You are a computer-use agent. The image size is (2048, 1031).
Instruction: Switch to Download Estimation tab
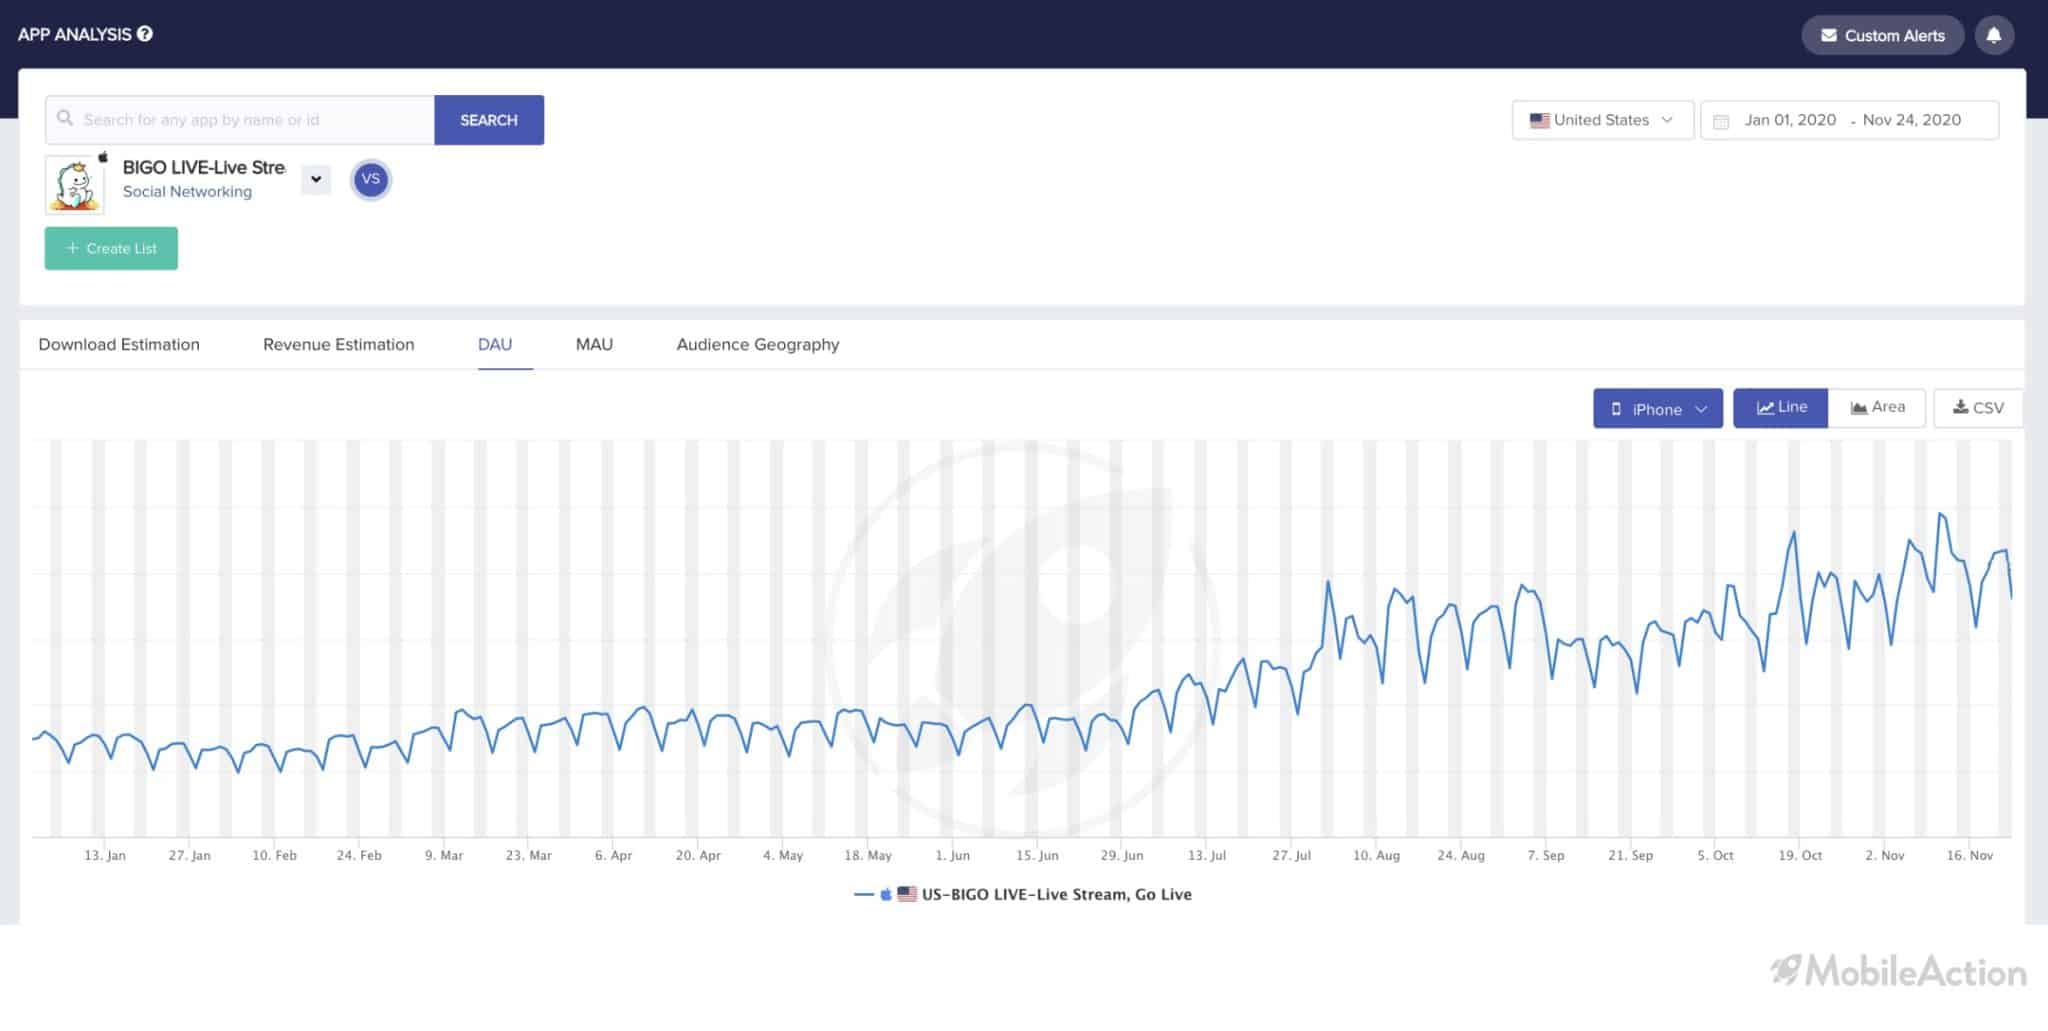click(x=119, y=344)
